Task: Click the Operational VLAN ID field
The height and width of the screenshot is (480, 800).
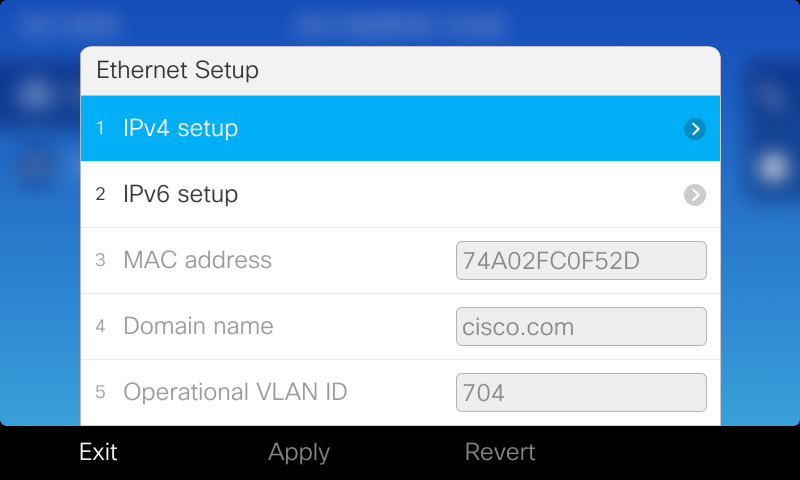Action: pyautogui.click(x=581, y=392)
